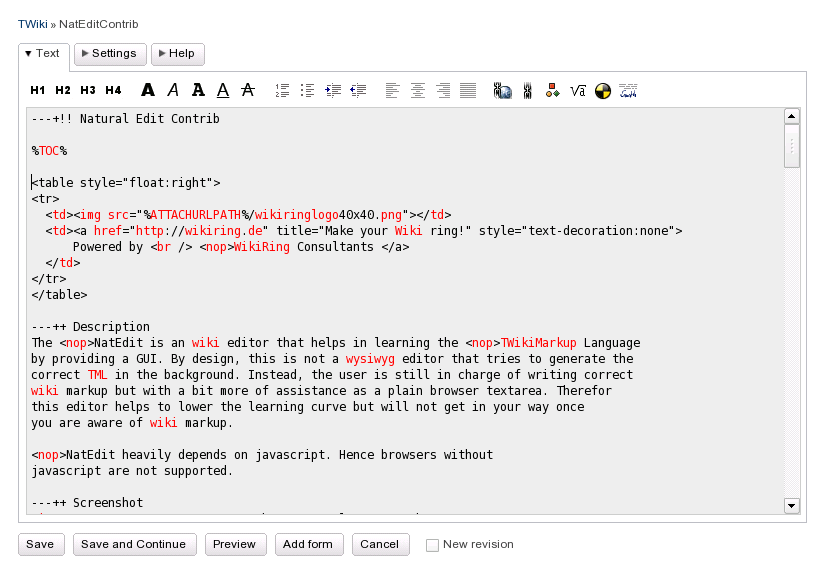Click the '---++ Description' heading line
This screenshot has height=568, width=825.
pos(90,327)
